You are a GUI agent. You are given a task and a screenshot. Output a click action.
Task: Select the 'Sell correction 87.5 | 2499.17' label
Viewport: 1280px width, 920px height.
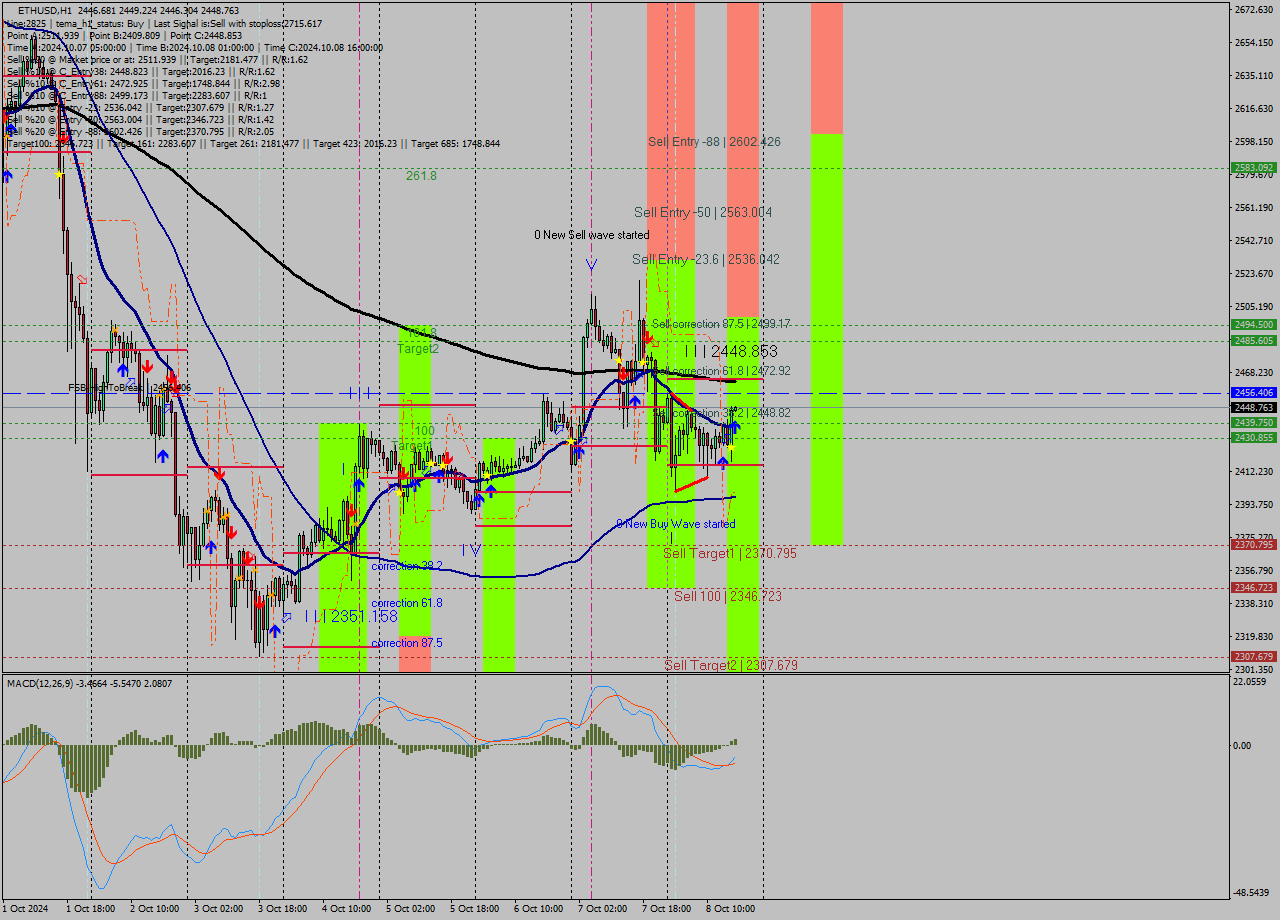tap(721, 324)
